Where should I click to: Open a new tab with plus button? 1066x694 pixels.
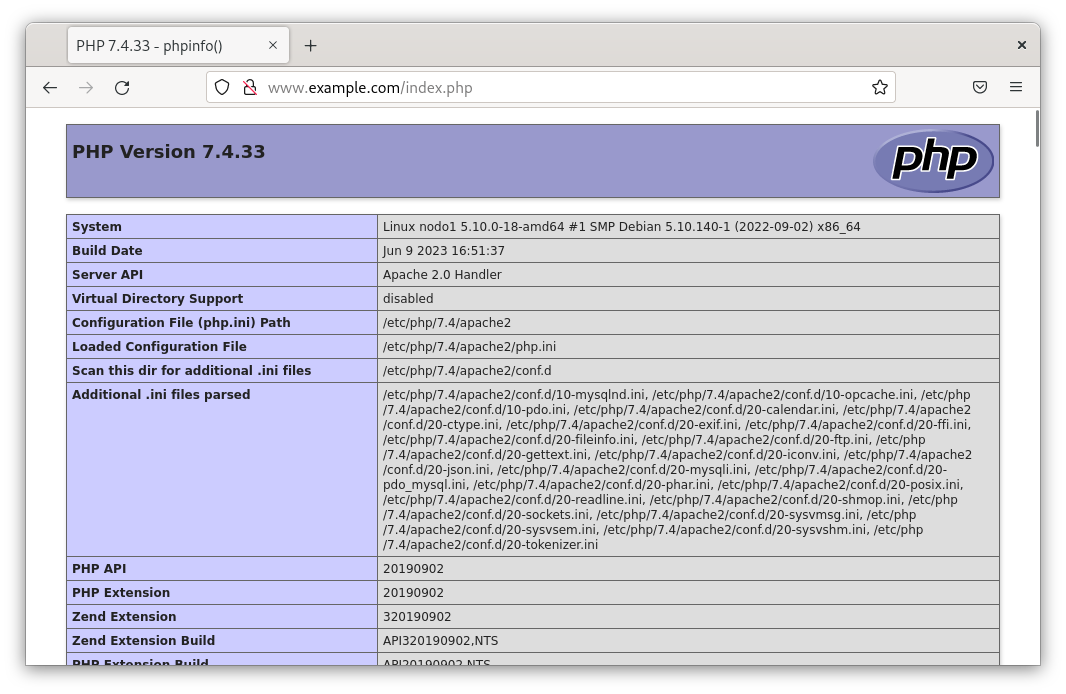point(310,46)
